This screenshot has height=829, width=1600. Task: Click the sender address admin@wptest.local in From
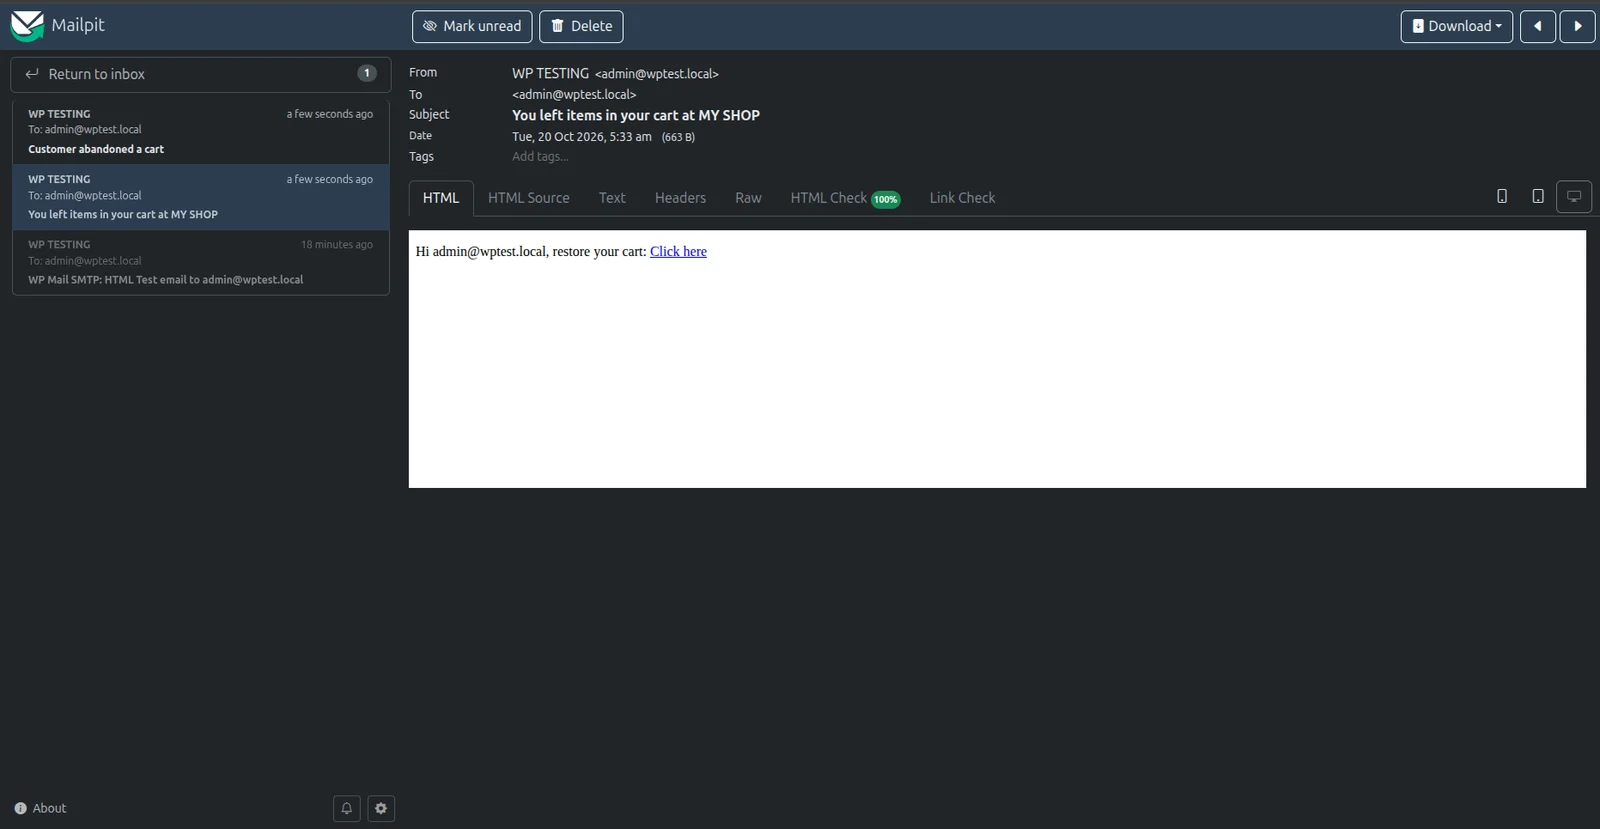pyautogui.click(x=657, y=74)
